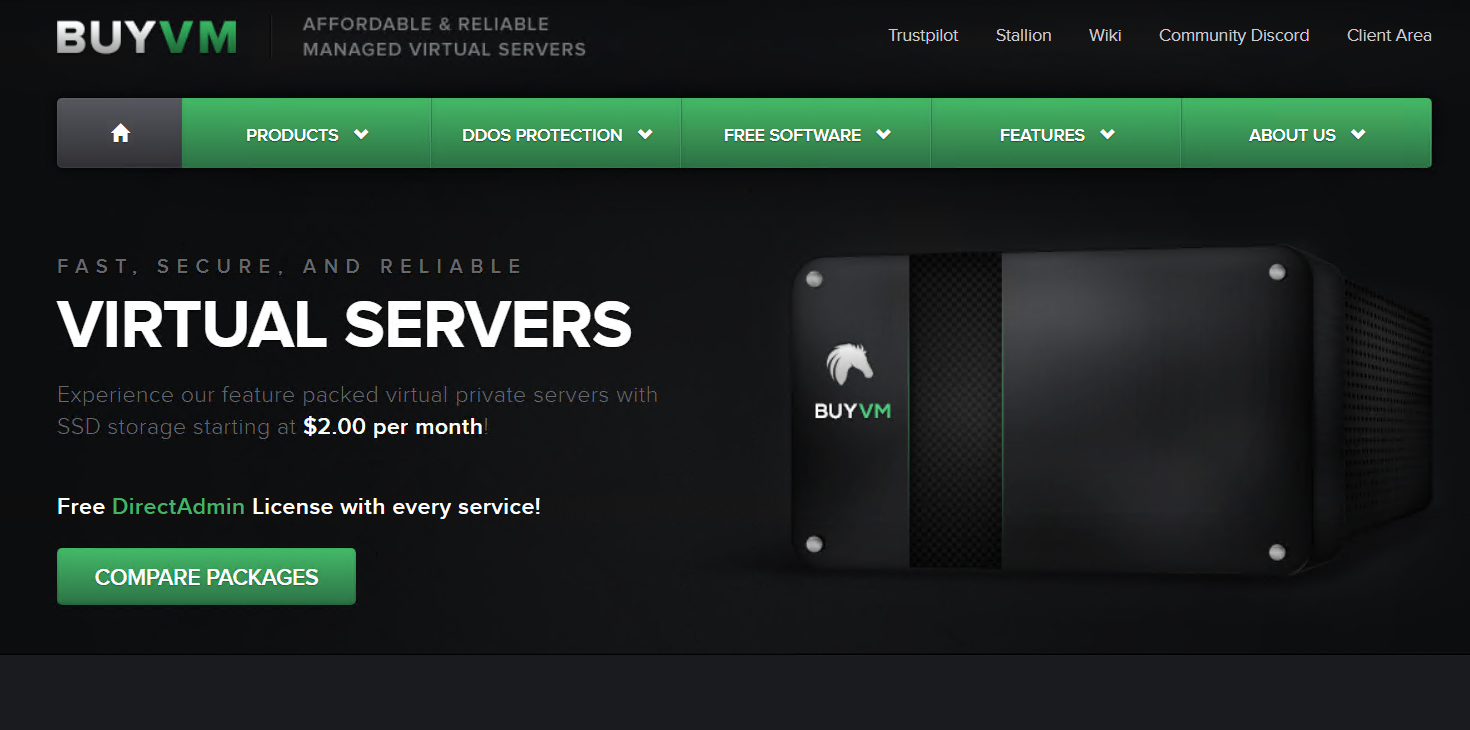This screenshot has width=1470, height=730.
Task: Open the About Us menu
Action: 1307,134
